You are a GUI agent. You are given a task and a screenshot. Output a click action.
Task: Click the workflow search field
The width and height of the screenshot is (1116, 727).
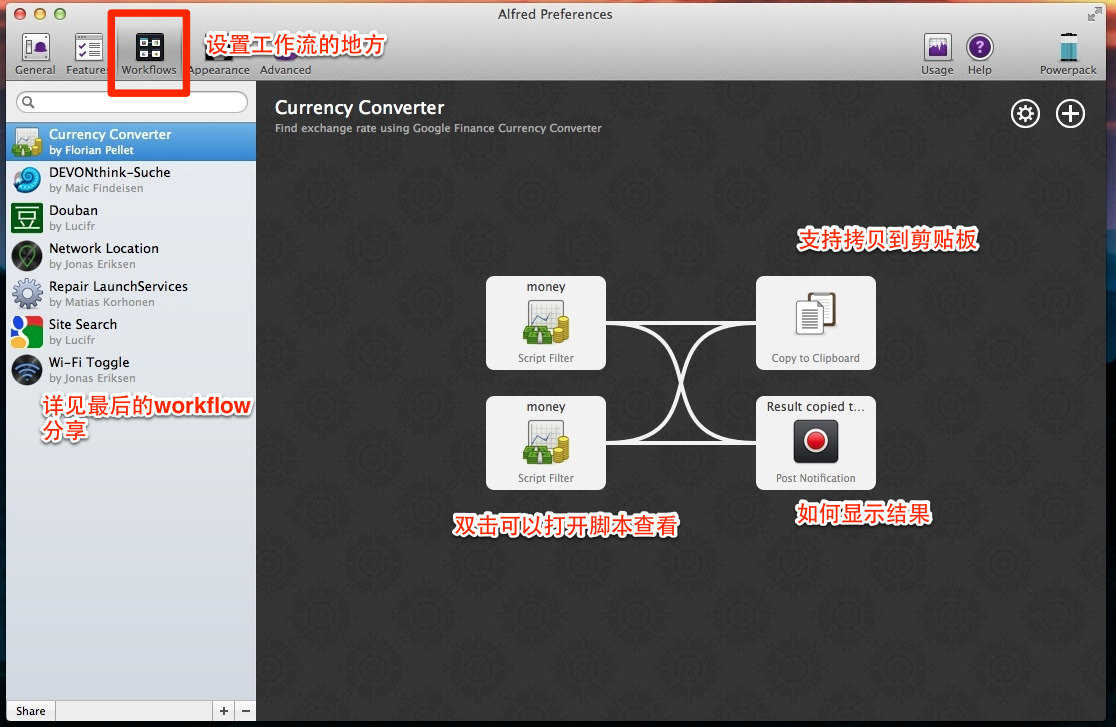click(132, 102)
